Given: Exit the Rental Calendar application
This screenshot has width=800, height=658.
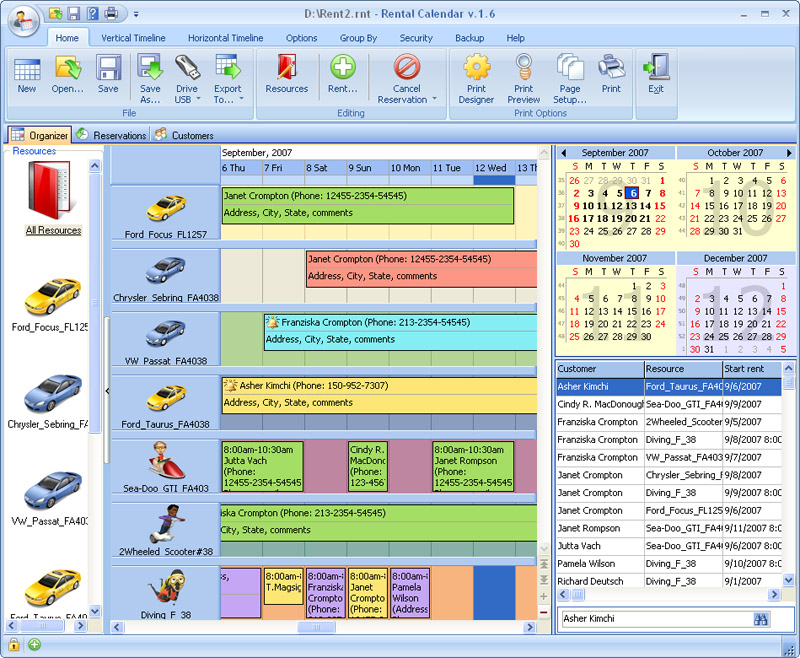Looking at the screenshot, I should pyautogui.click(x=655, y=80).
